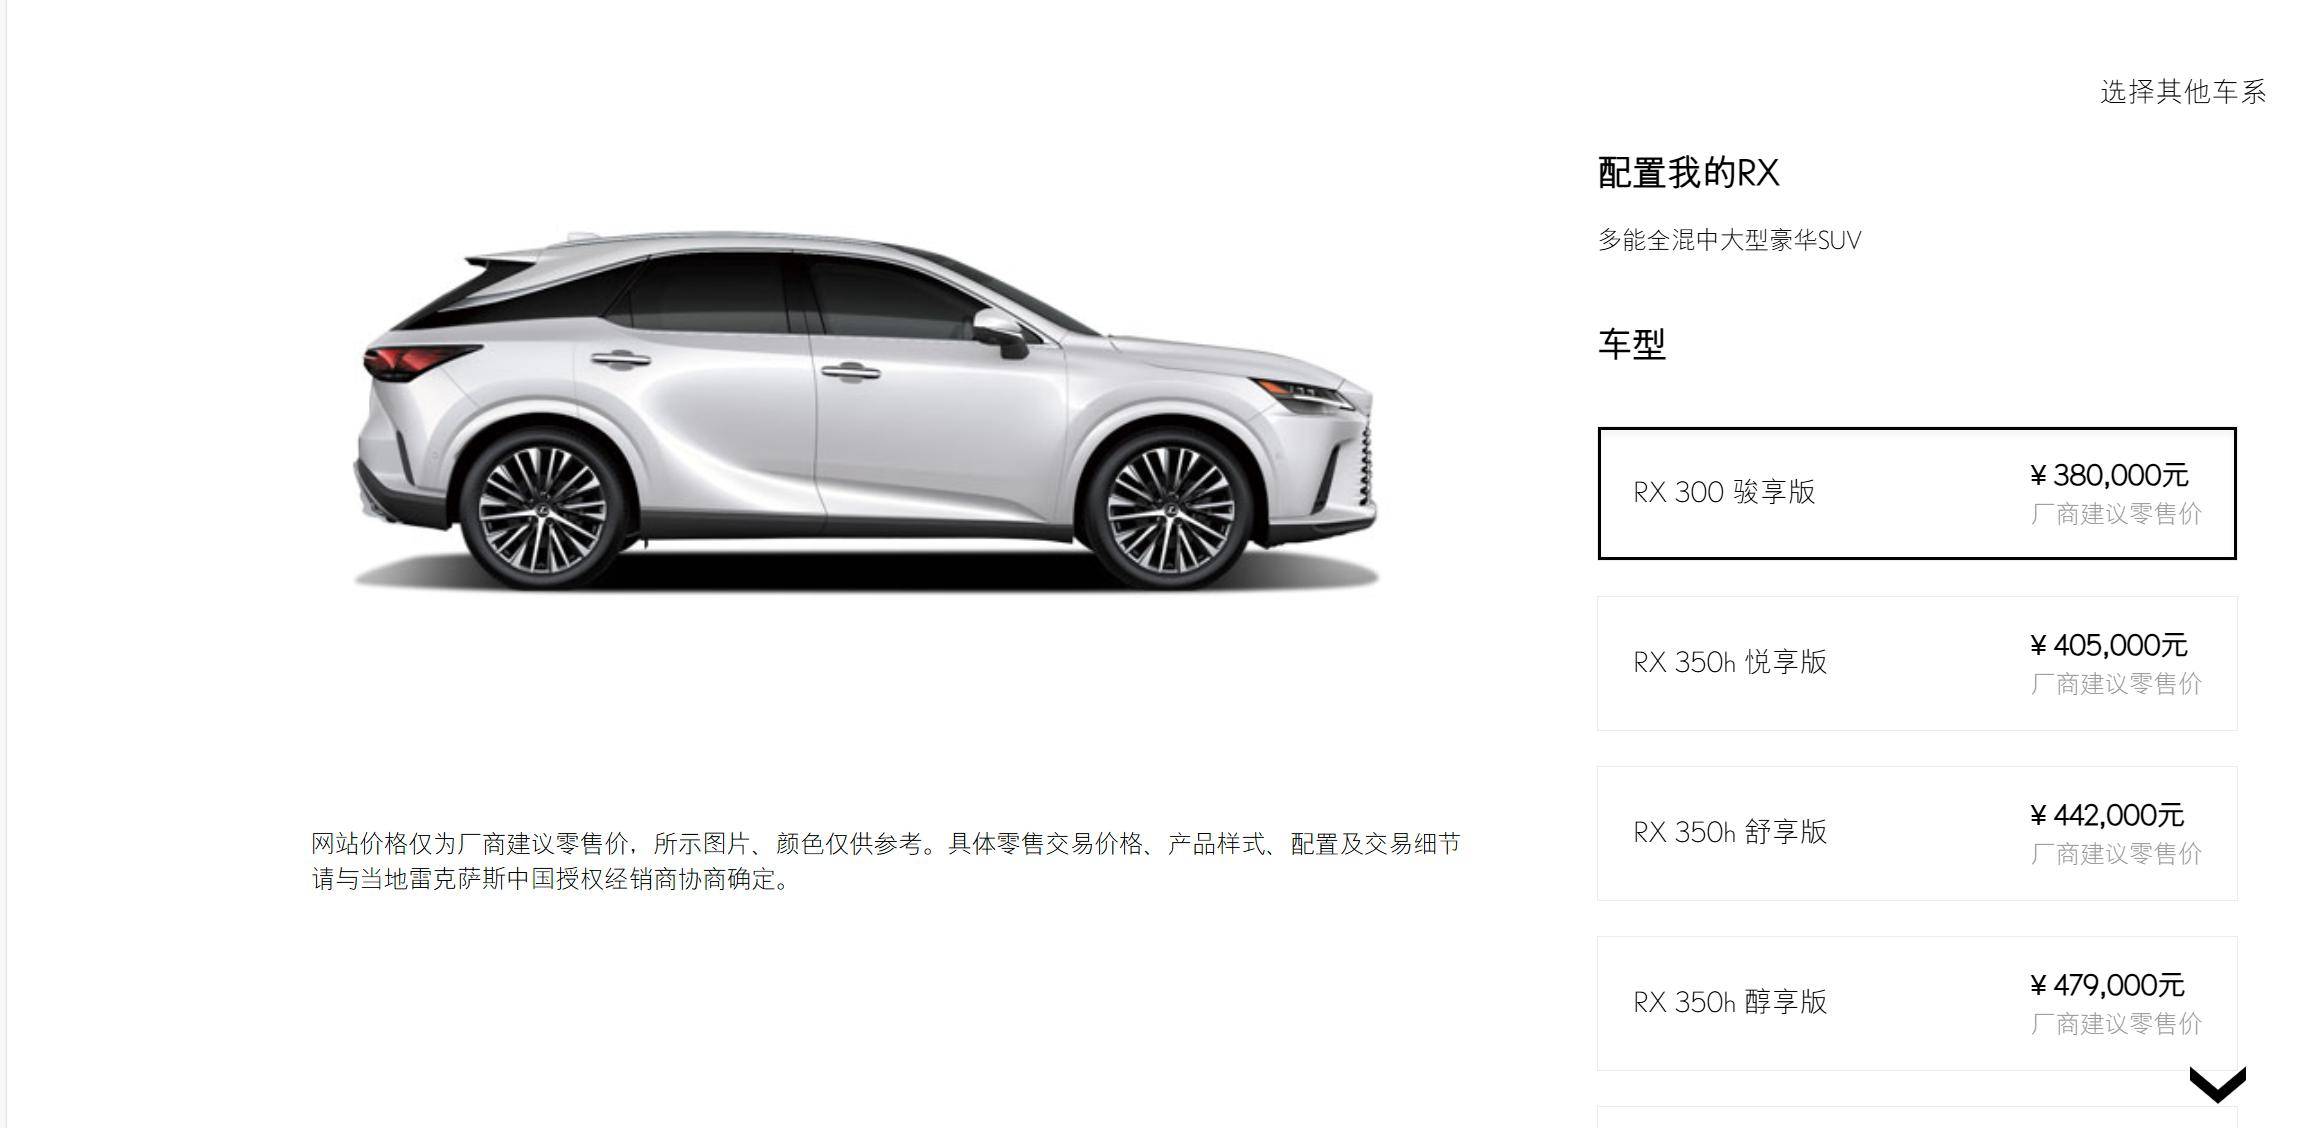
Task: Click 厂商建议零售价 under the ¥380,000元 price
Action: click(2116, 514)
